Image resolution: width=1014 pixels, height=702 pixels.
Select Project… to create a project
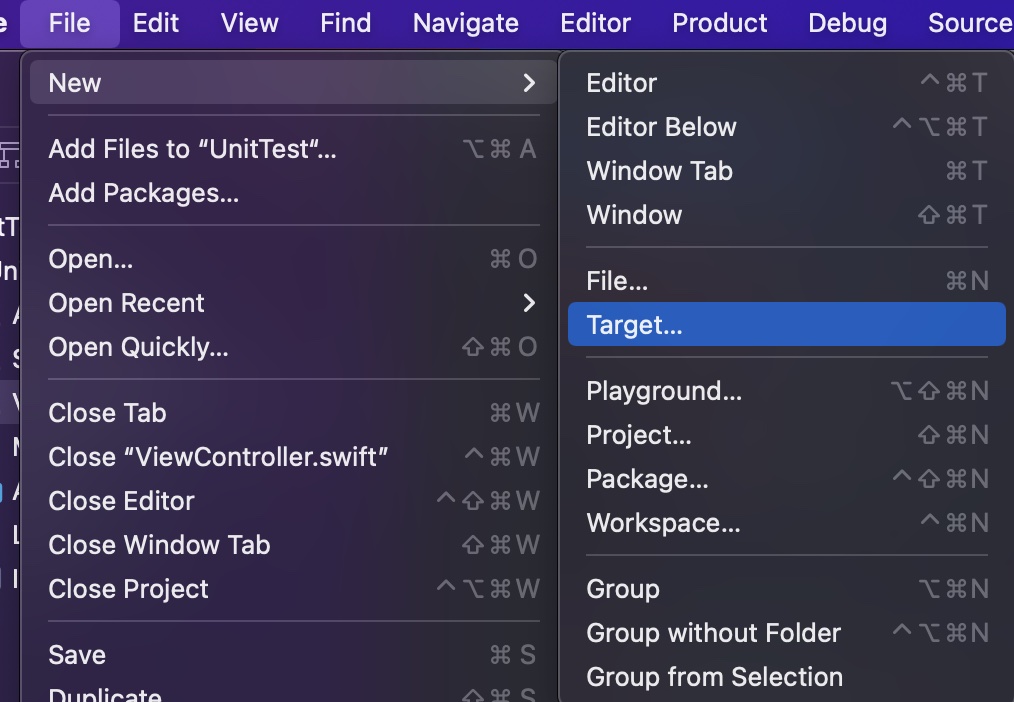point(638,435)
